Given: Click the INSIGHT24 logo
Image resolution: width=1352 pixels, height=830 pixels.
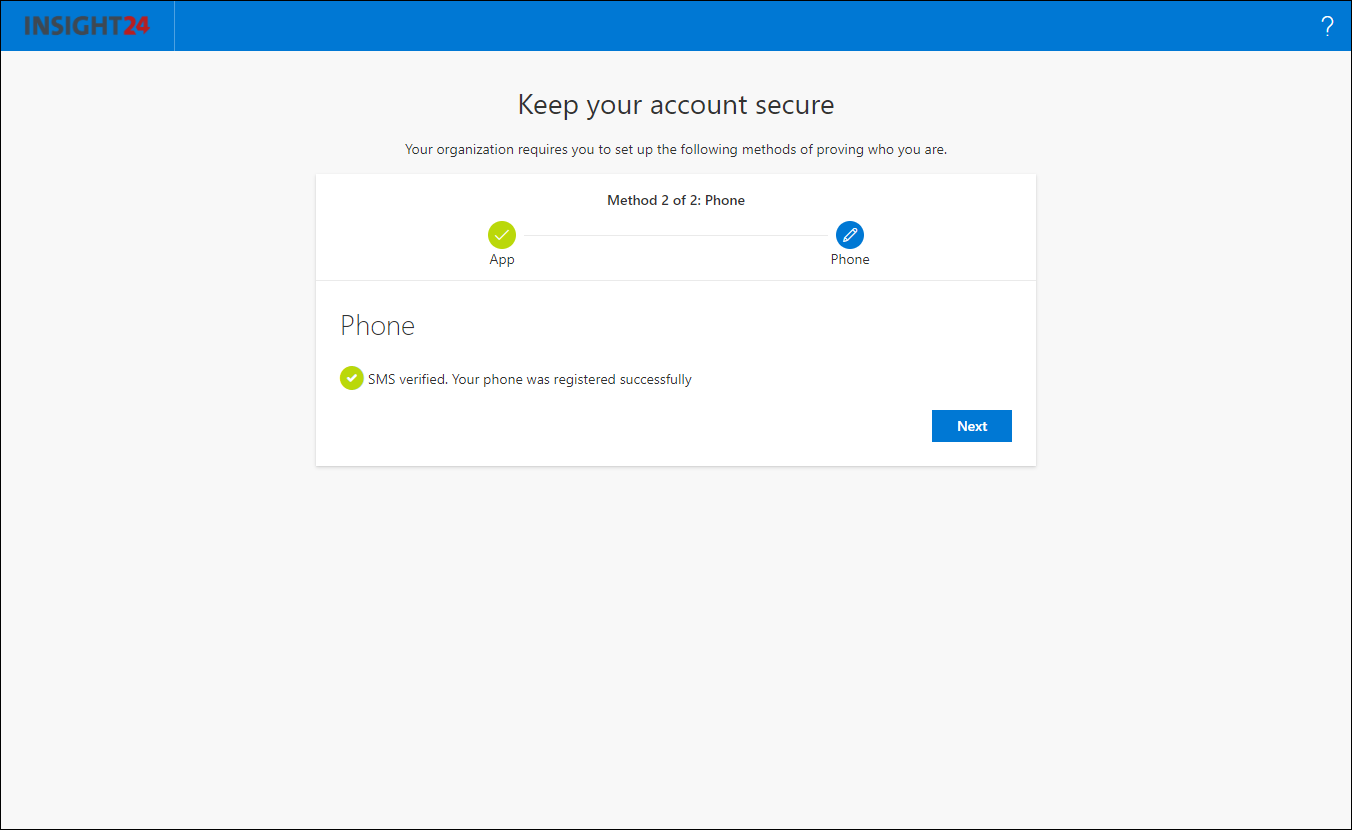Looking at the screenshot, I should (x=87, y=26).
